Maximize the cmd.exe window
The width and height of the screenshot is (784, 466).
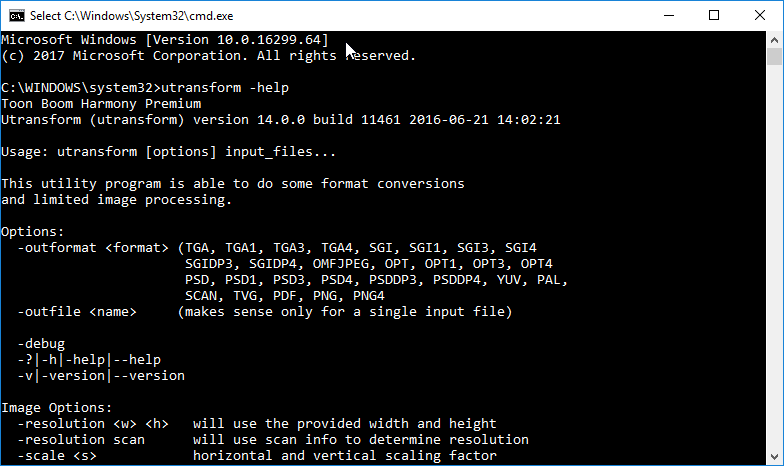[x=714, y=15]
